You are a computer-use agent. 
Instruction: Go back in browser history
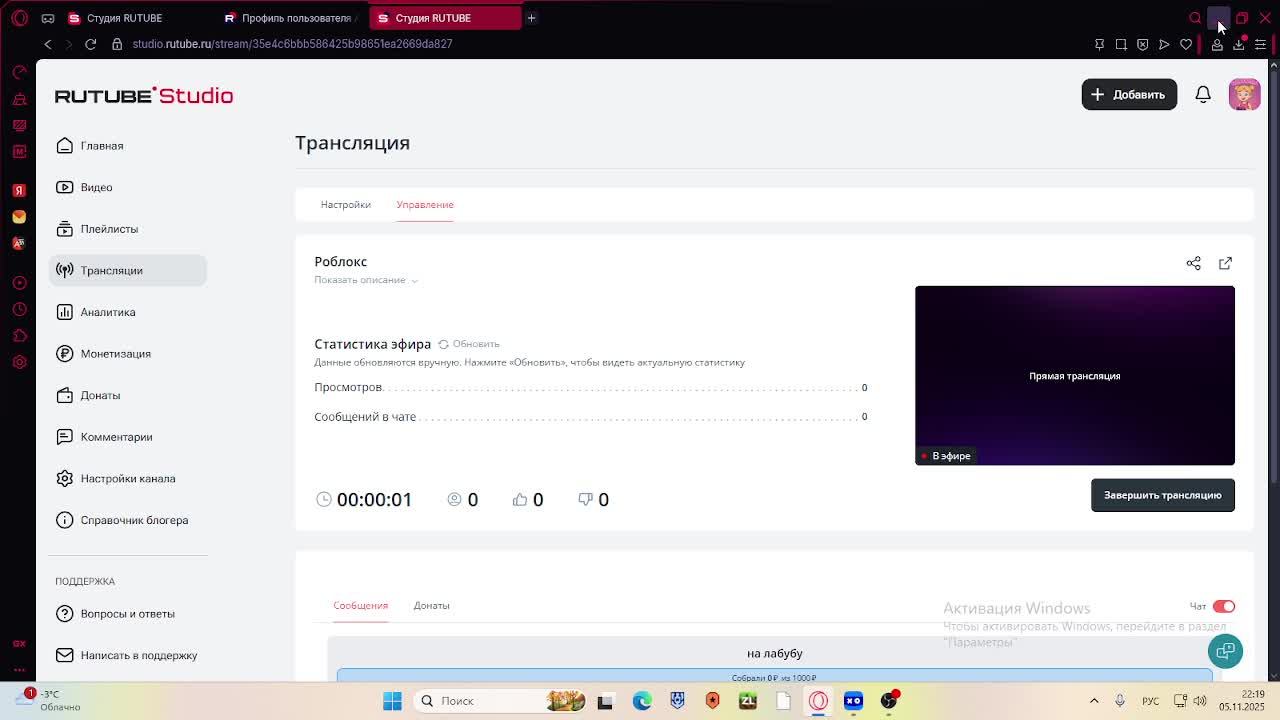47,44
